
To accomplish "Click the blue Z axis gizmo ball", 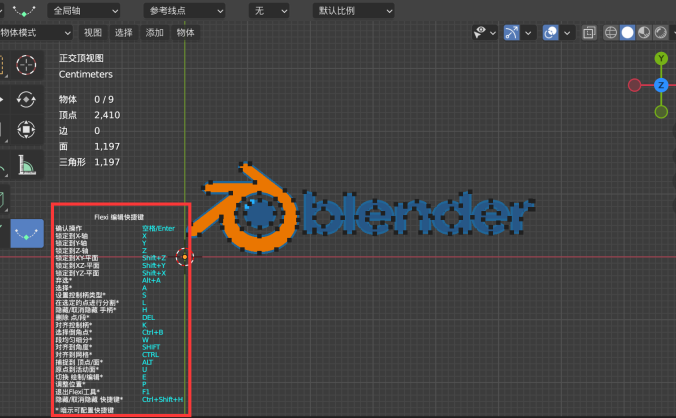I will (661, 85).
